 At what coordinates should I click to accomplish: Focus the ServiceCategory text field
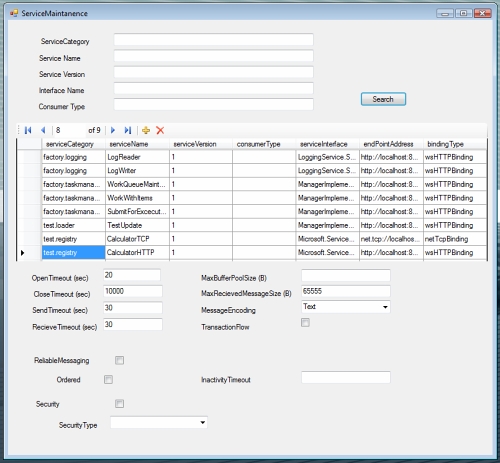coord(214,39)
